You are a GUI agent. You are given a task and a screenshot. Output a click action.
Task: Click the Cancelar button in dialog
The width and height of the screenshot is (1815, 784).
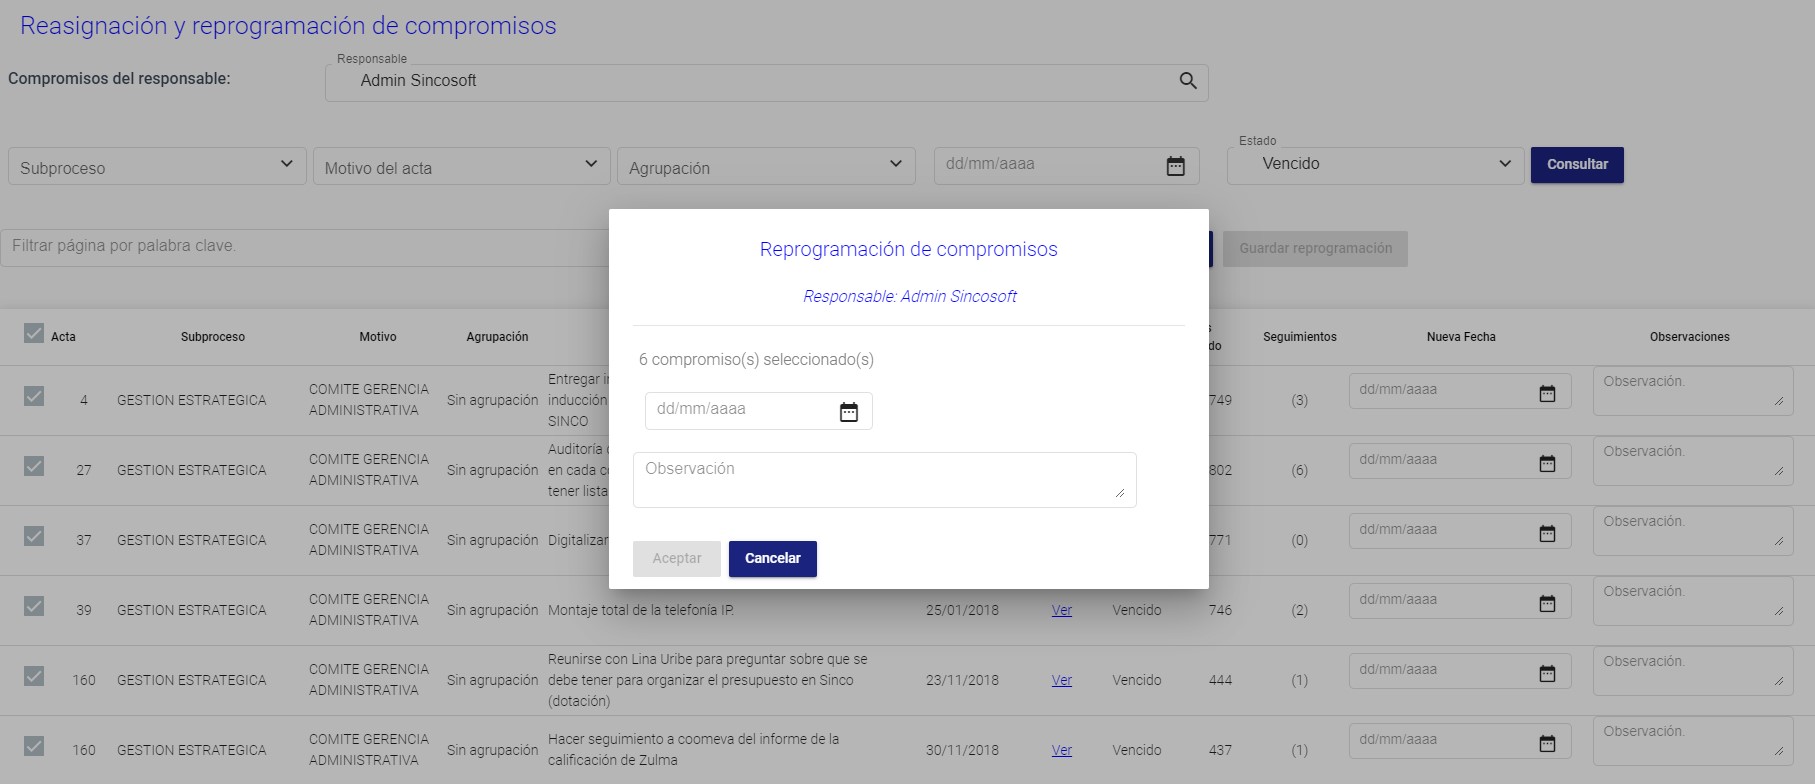[x=773, y=559]
